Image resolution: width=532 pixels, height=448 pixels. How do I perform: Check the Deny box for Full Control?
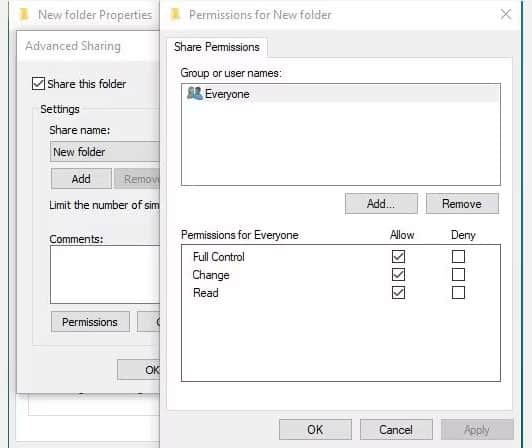pos(458,257)
